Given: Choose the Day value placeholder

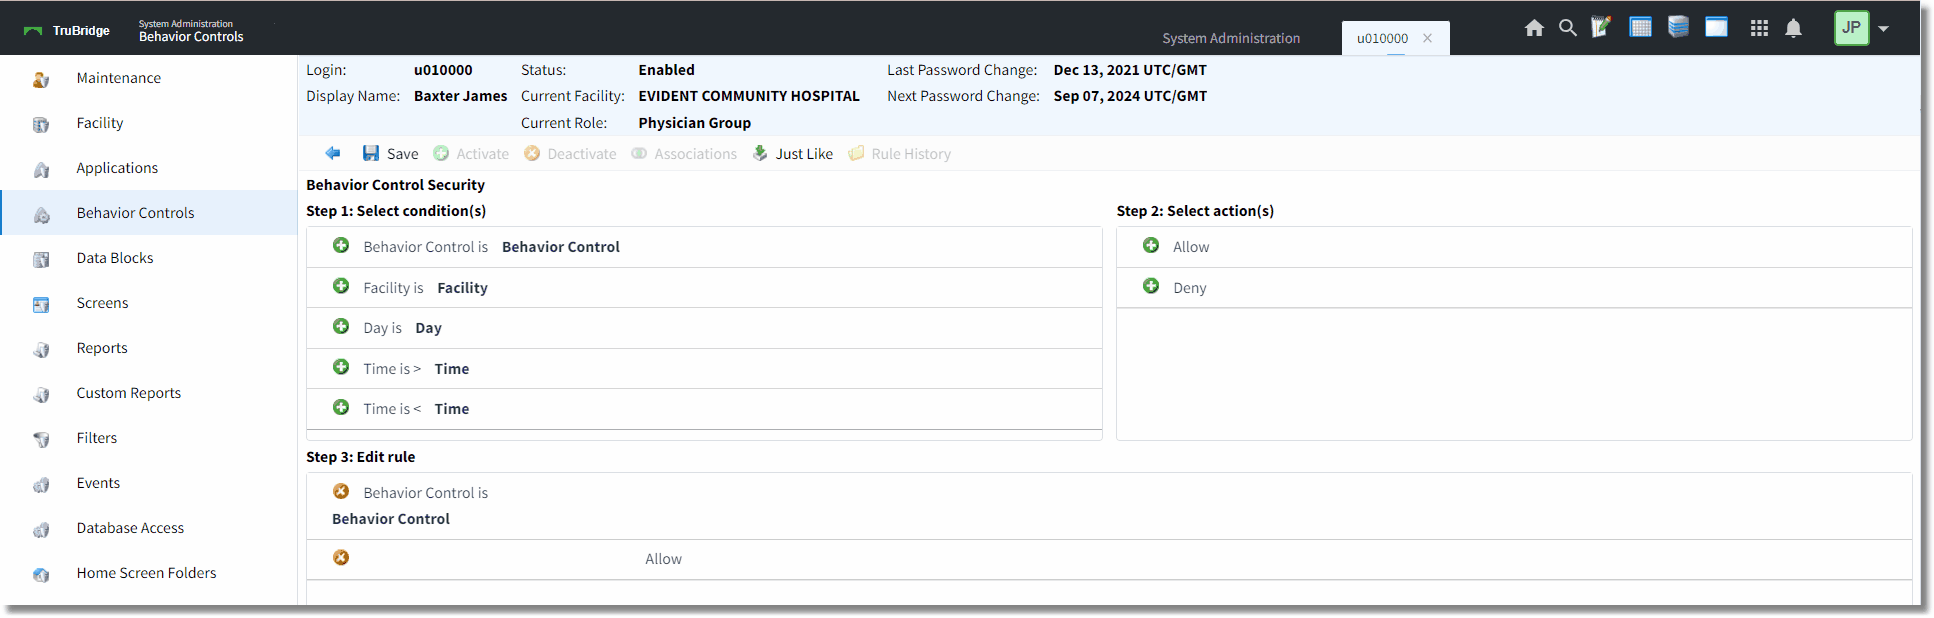Looking at the screenshot, I should (428, 328).
